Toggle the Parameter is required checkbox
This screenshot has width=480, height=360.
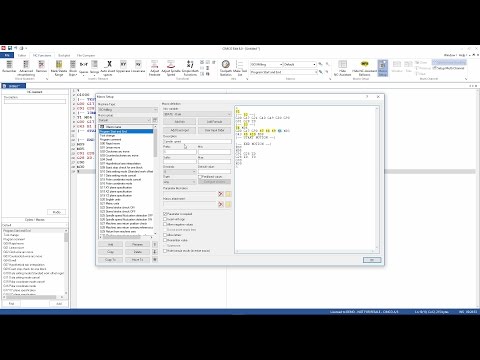pyautogui.click(x=165, y=214)
